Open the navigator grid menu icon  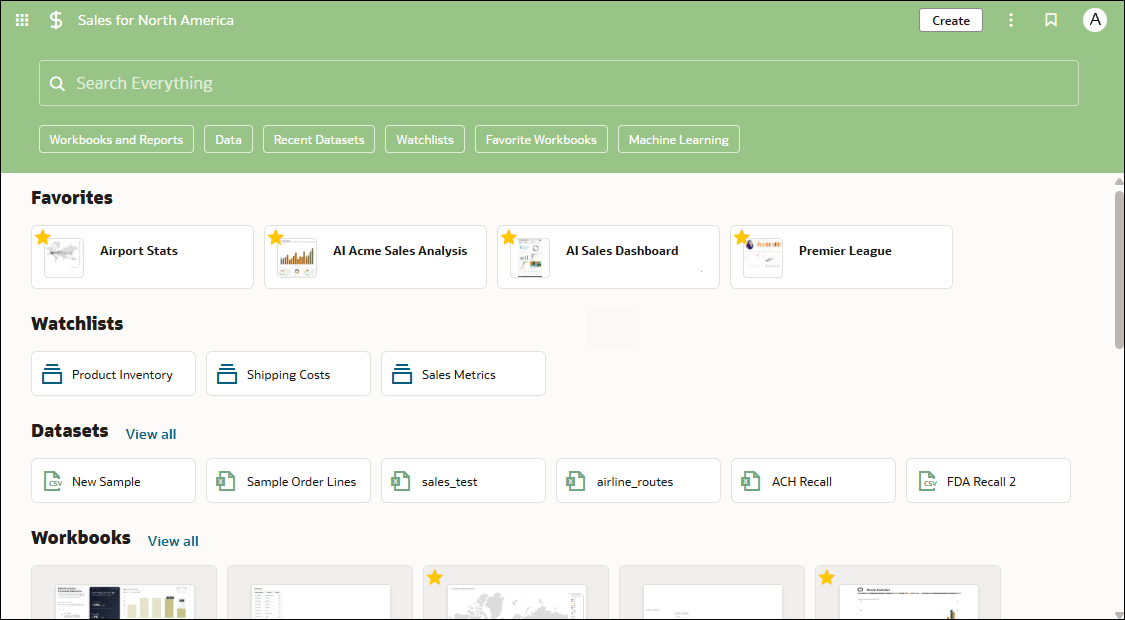[22, 20]
